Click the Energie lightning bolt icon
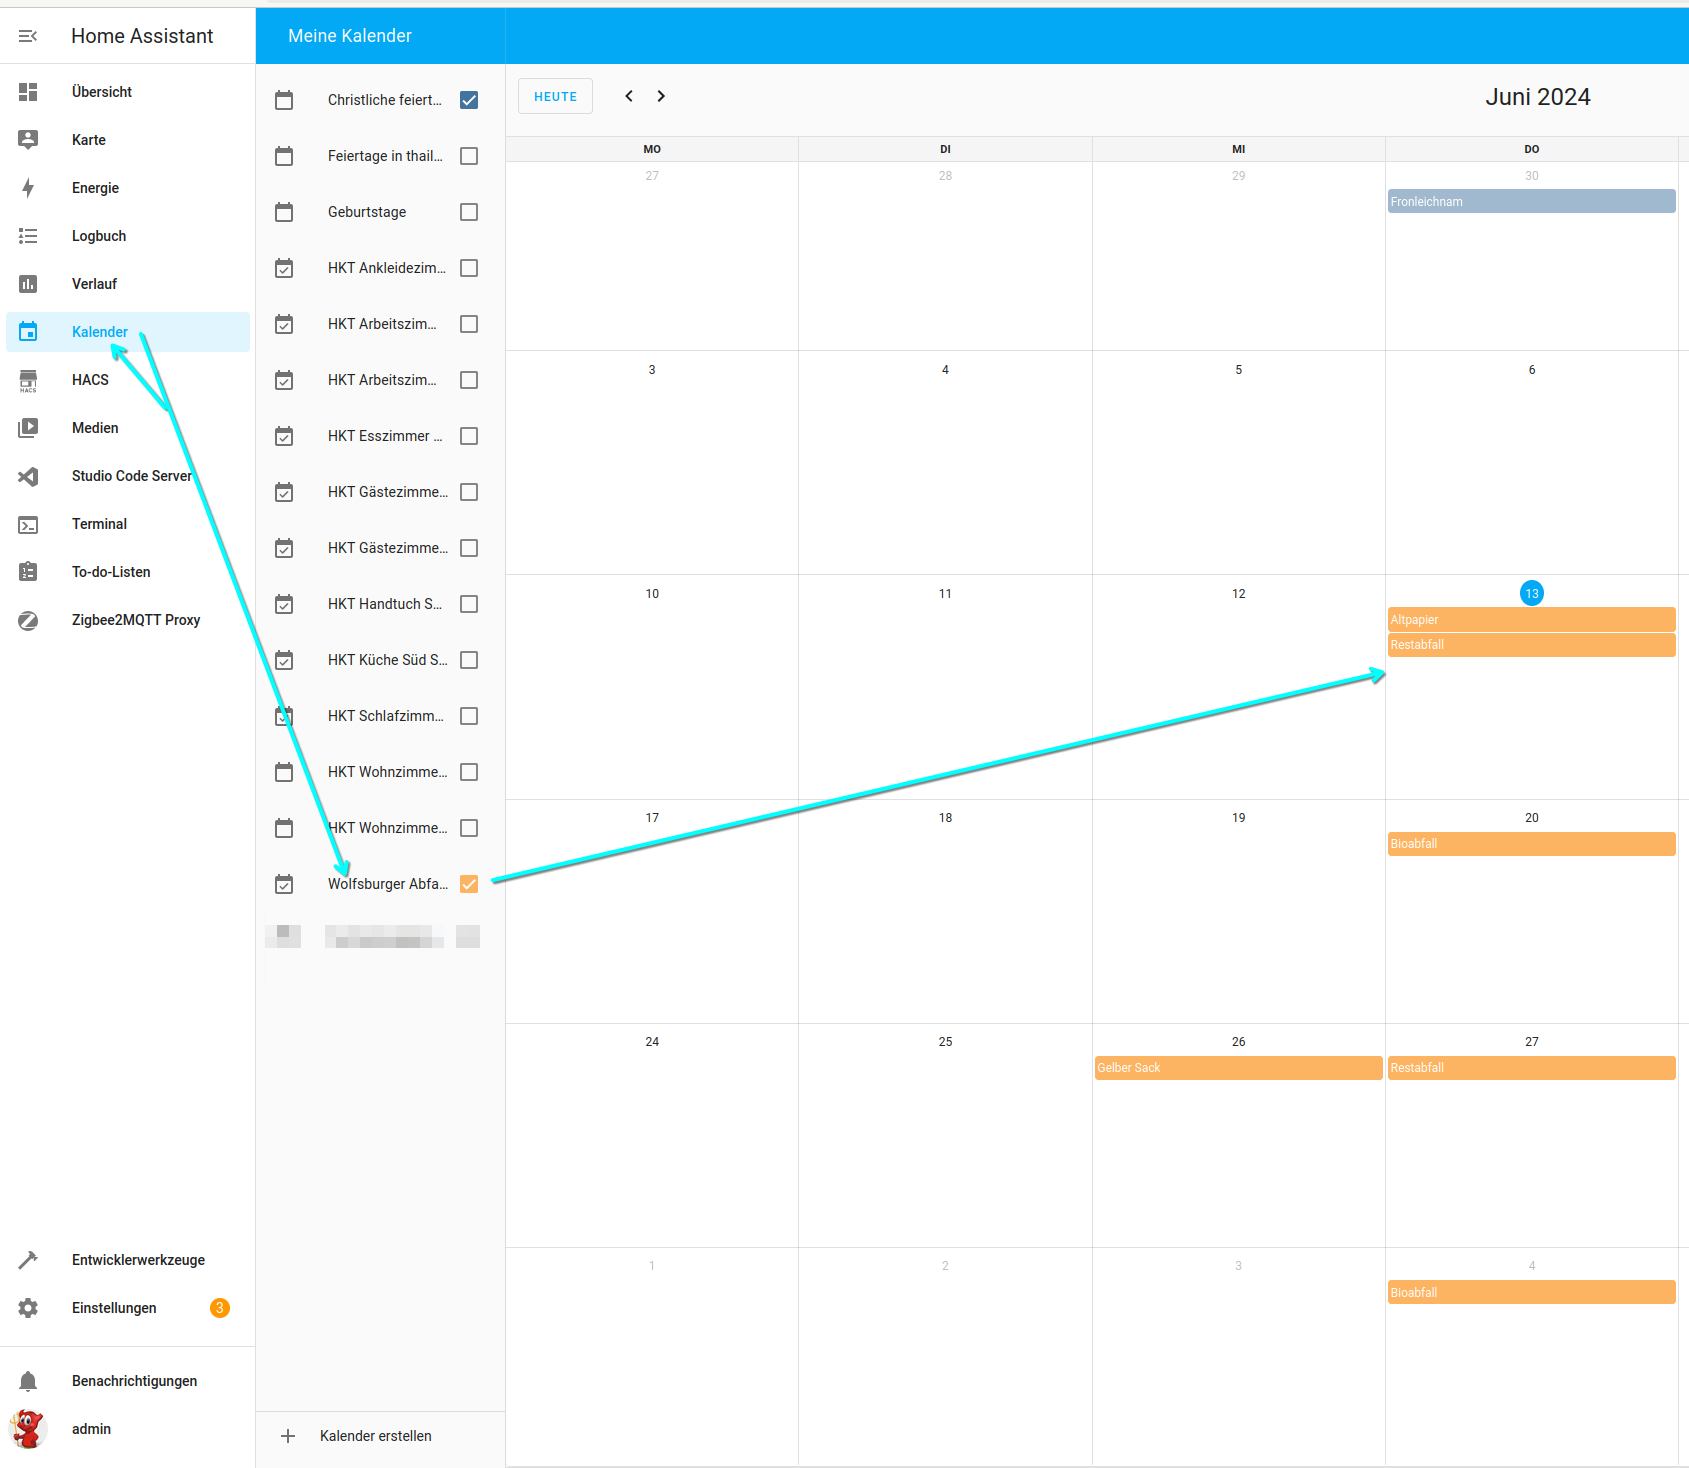1689x1468 pixels. click(28, 188)
